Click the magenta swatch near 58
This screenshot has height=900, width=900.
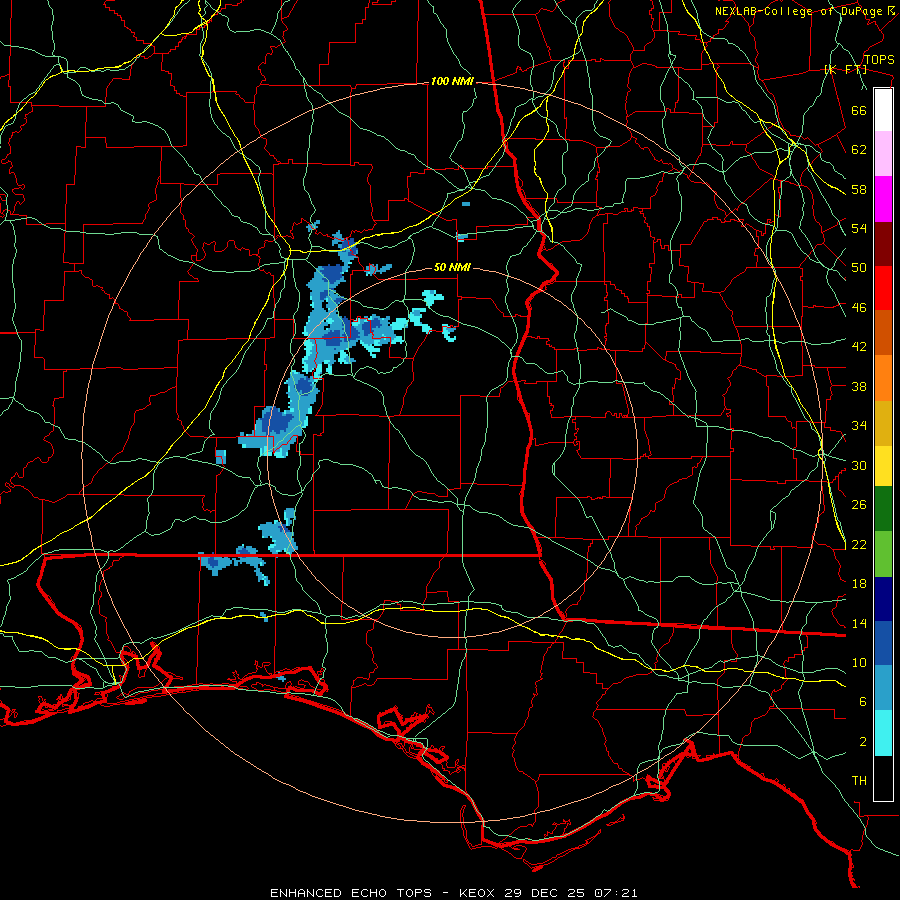[883, 199]
